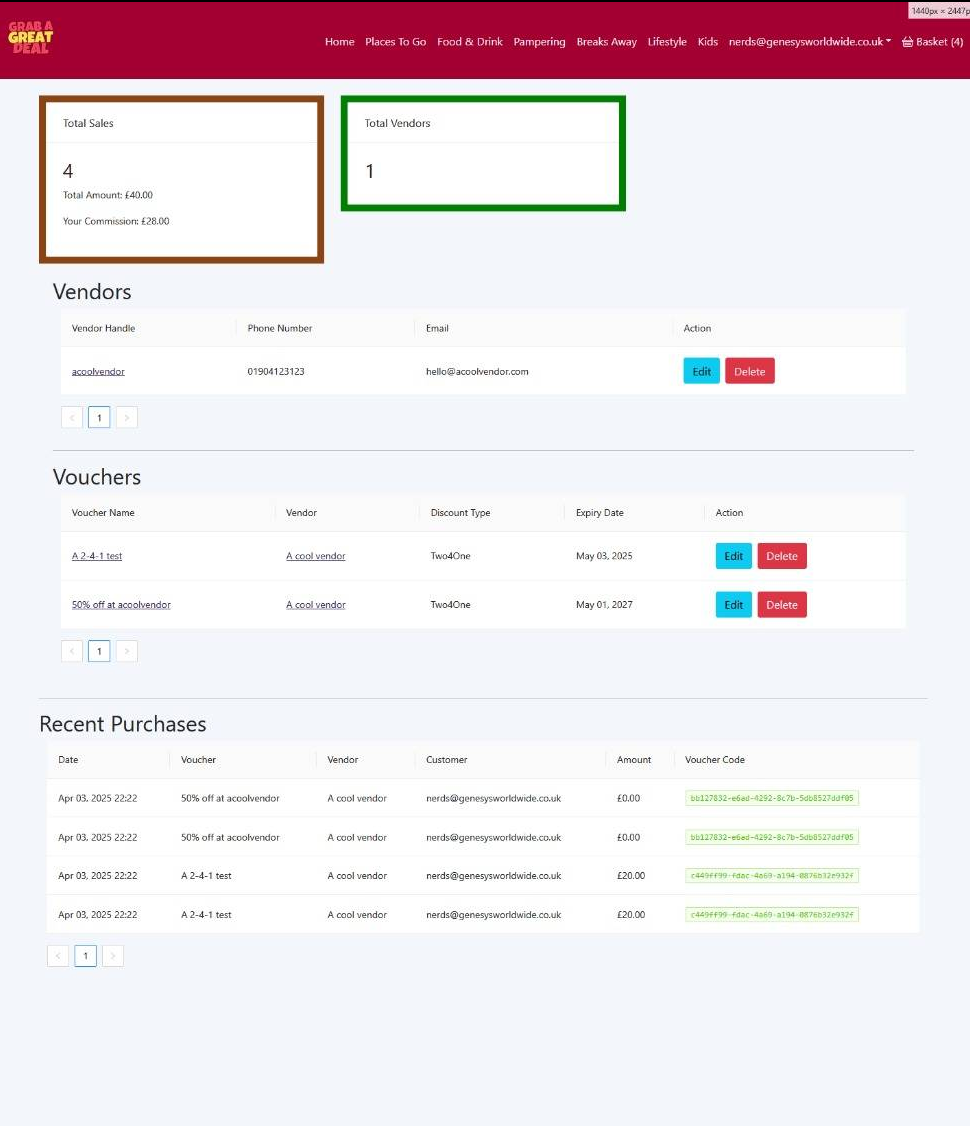Screen dimensions: 970x1126
Task: Edit the A 2-4-1 test voucher
Action: tap(734, 556)
